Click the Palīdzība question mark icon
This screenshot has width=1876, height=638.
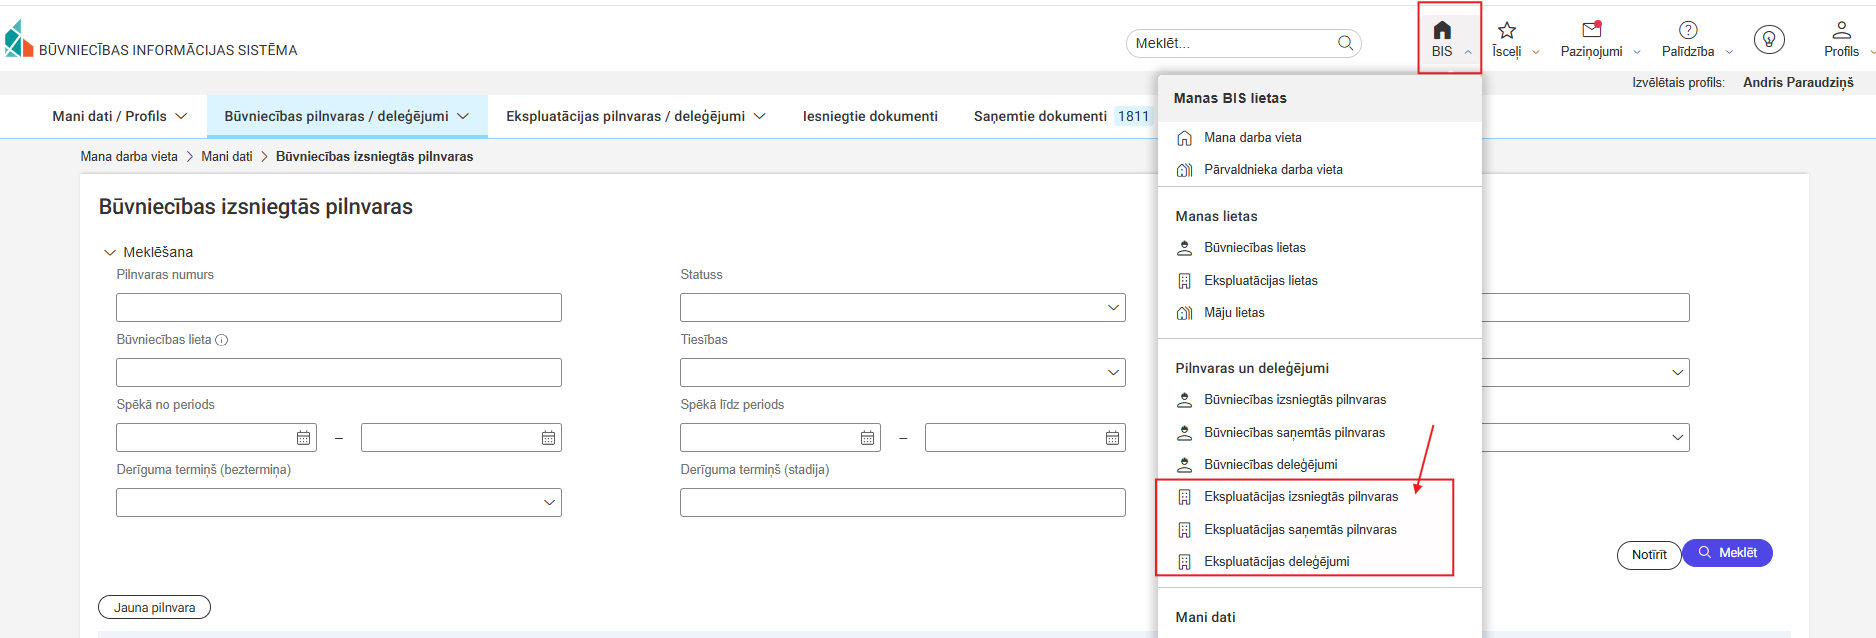[x=1688, y=30]
